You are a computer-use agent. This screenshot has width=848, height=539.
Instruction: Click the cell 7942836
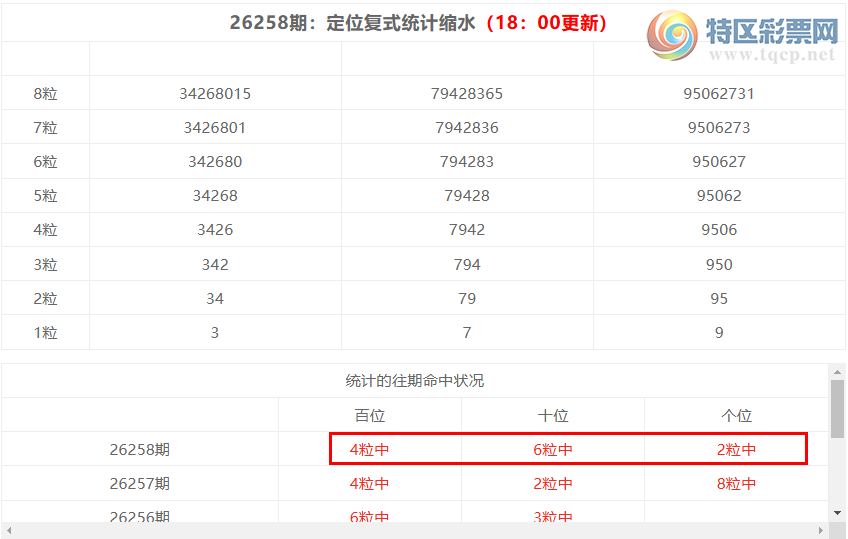click(467, 128)
